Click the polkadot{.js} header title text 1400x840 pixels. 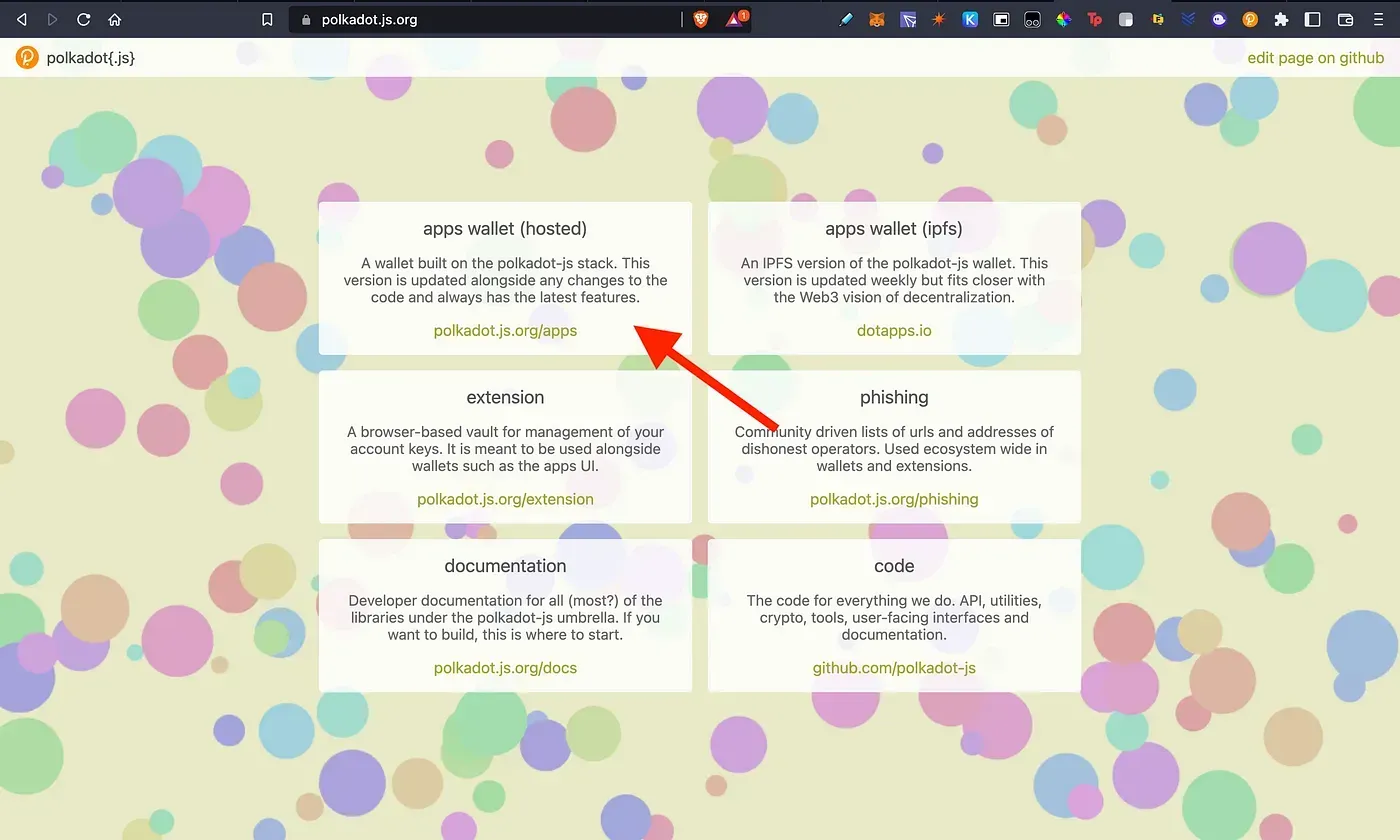[x=91, y=58]
